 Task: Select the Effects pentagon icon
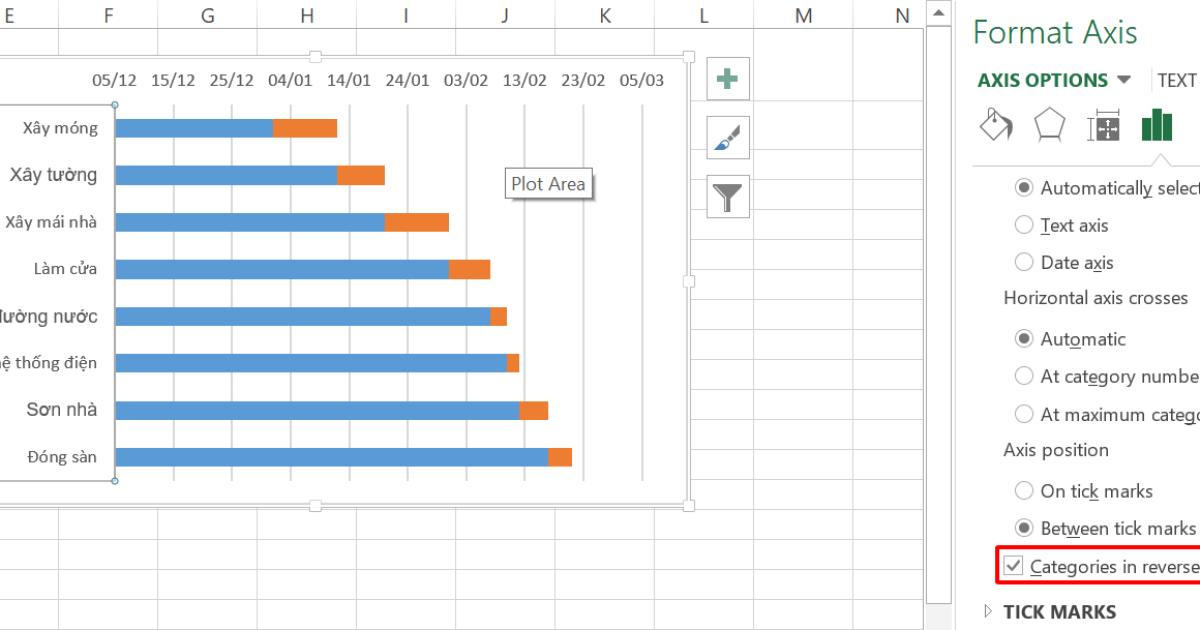tap(1049, 124)
